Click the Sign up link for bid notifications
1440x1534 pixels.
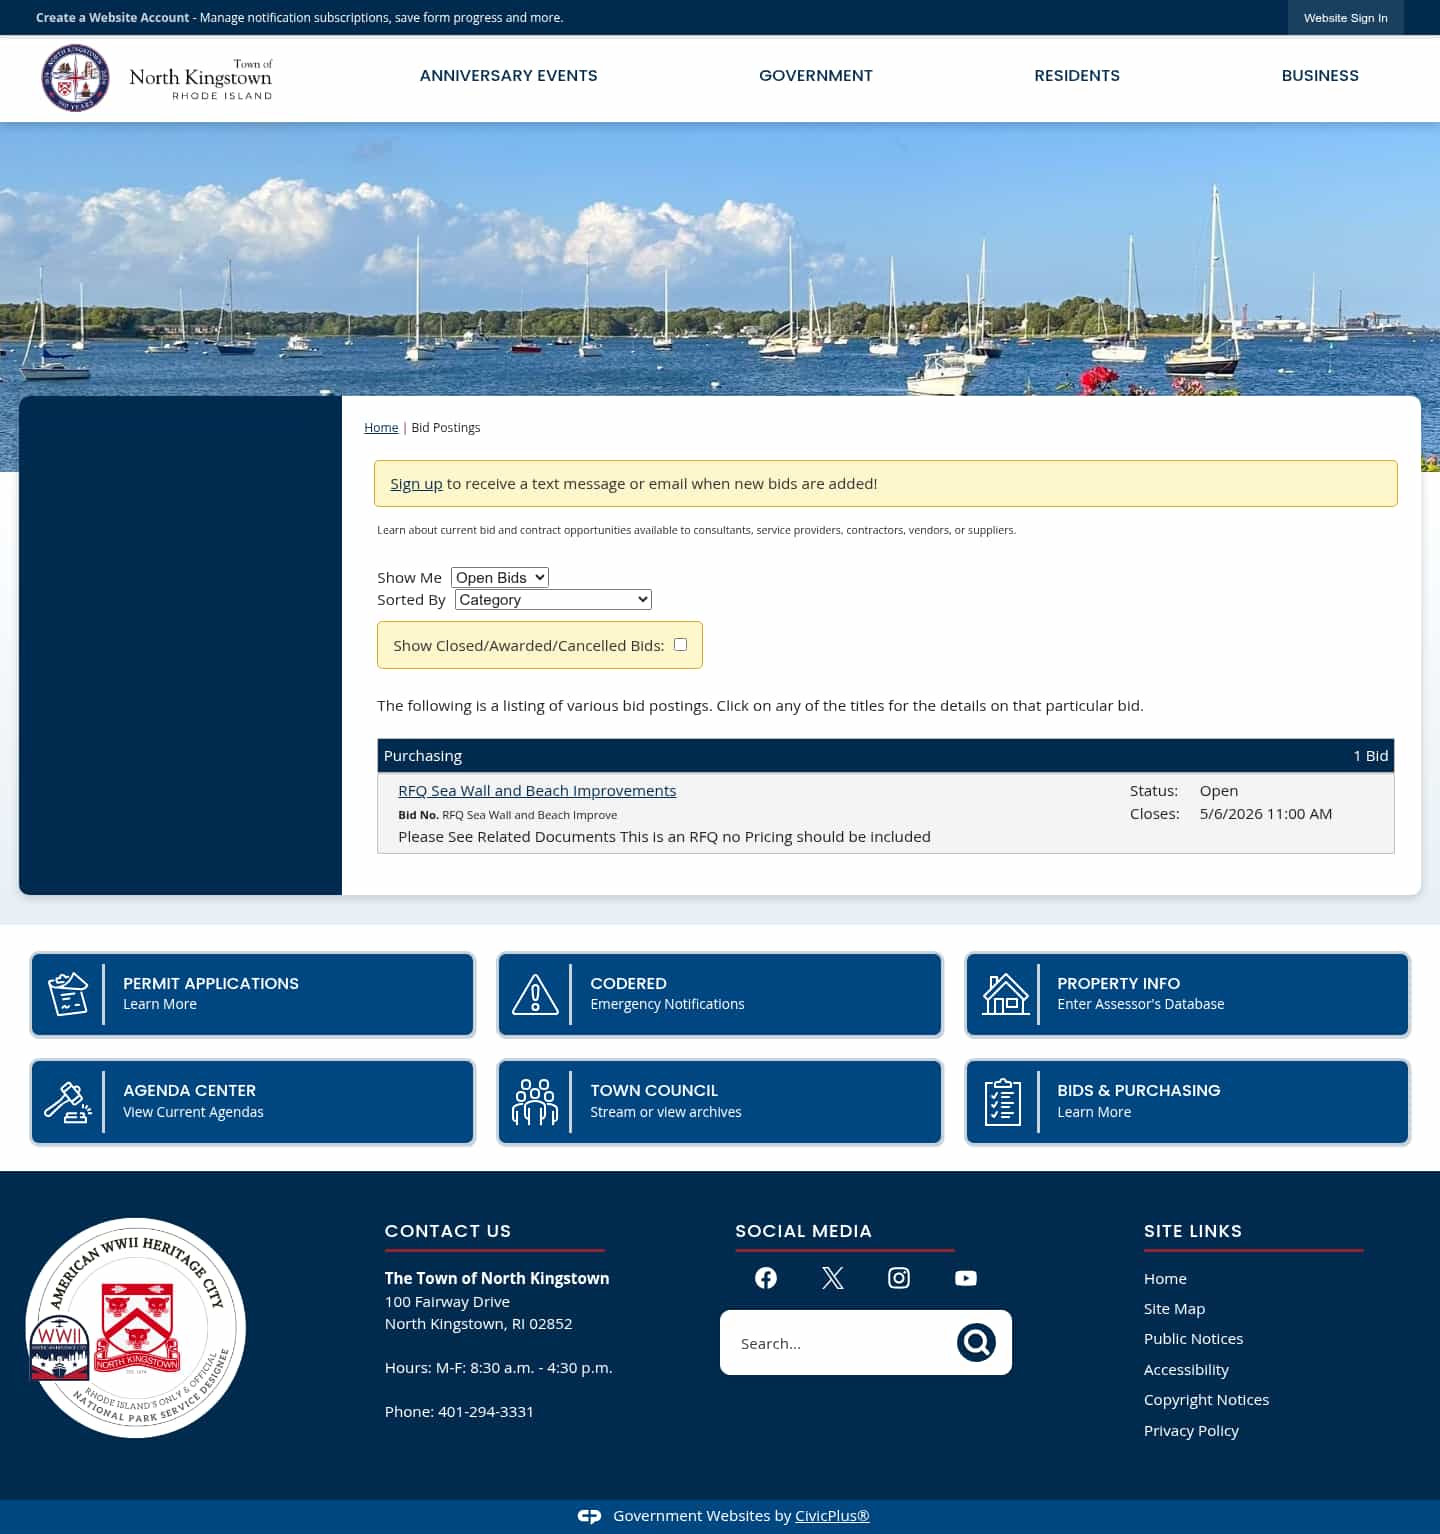[416, 483]
